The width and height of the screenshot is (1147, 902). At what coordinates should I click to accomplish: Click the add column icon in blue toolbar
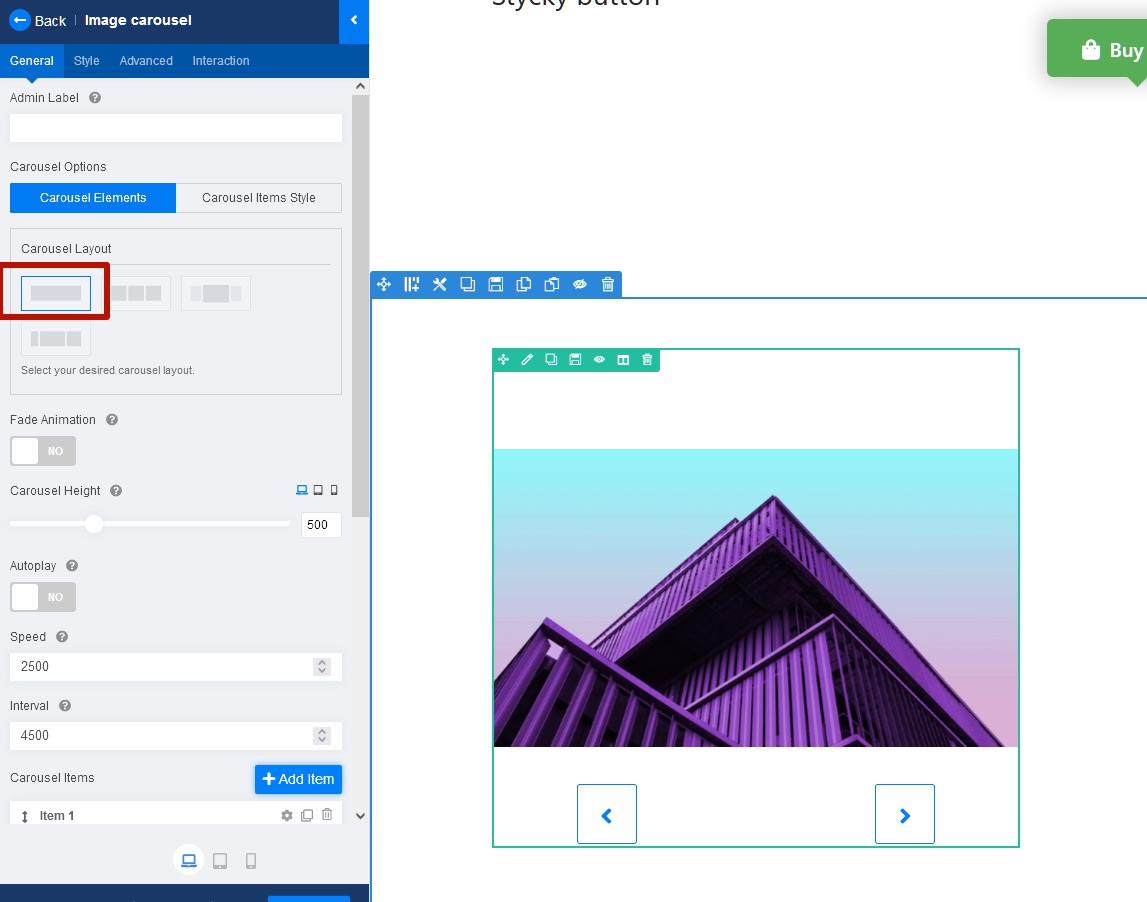tap(411, 285)
